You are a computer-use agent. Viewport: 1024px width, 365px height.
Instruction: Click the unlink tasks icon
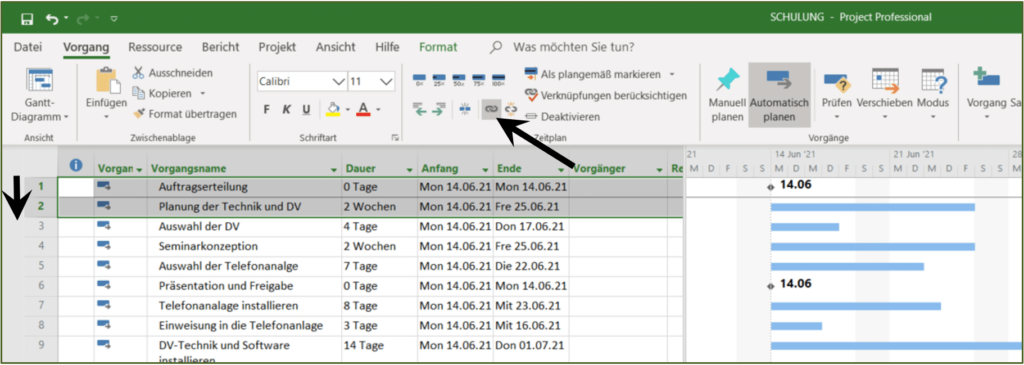[510, 110]
